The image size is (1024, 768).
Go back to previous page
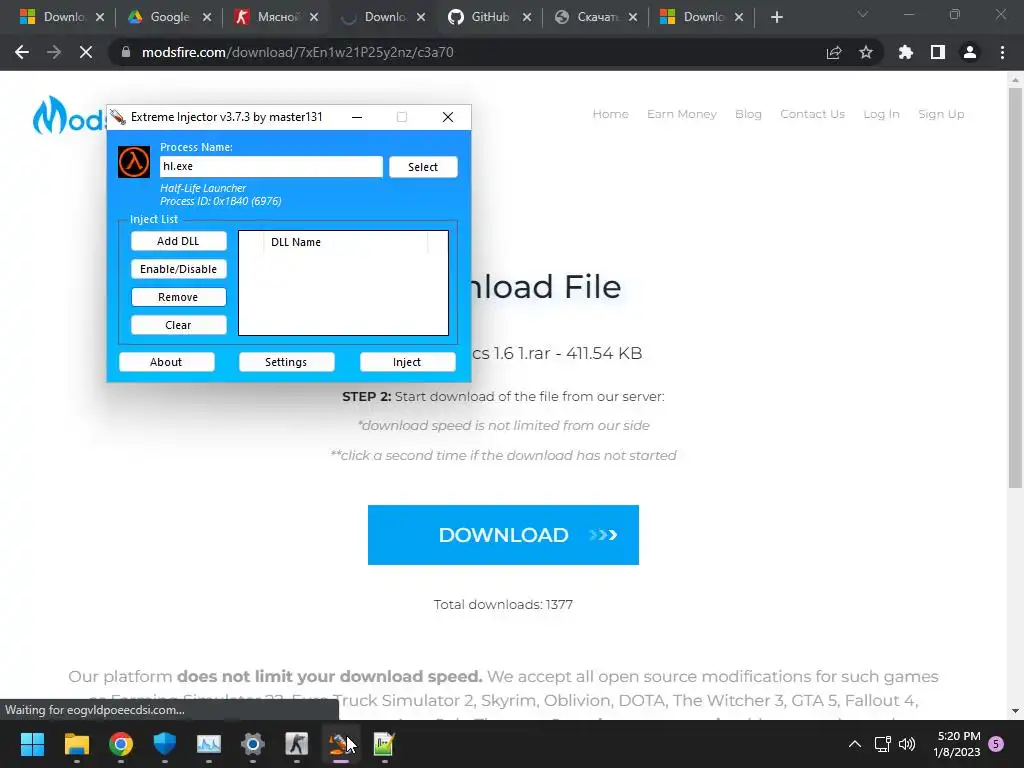click(22, 52)
